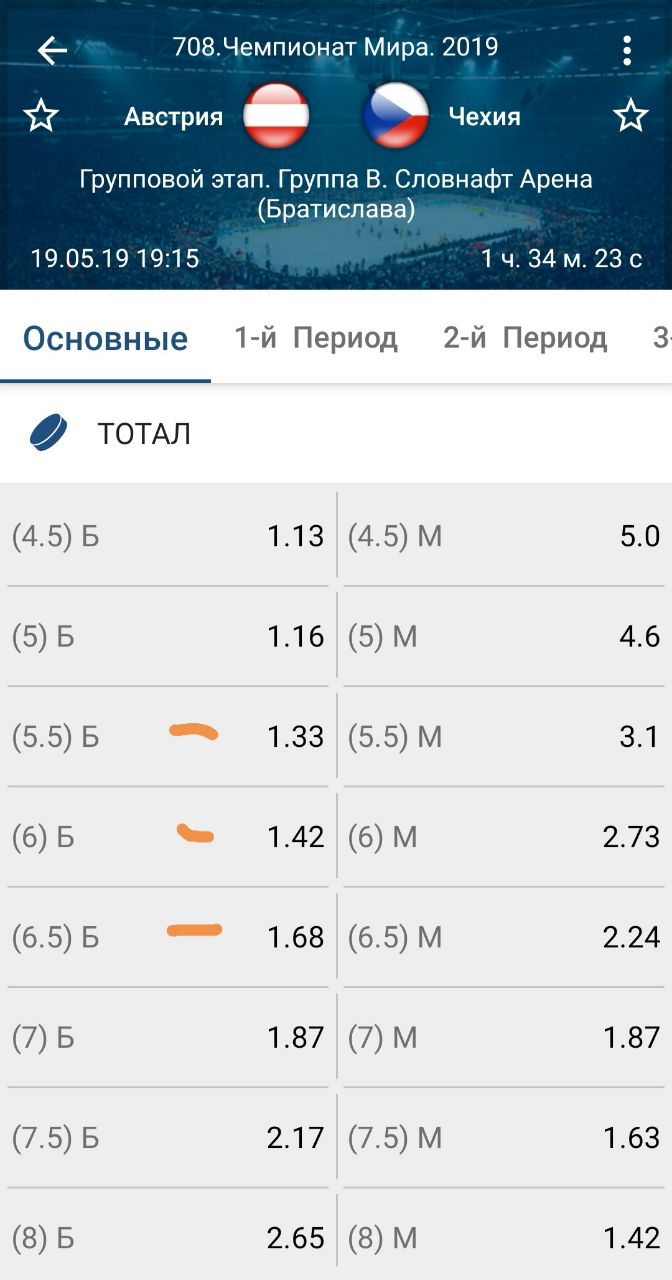Open the 2-й Период tab
672x1280 pixels.
[x=525, y=338]
